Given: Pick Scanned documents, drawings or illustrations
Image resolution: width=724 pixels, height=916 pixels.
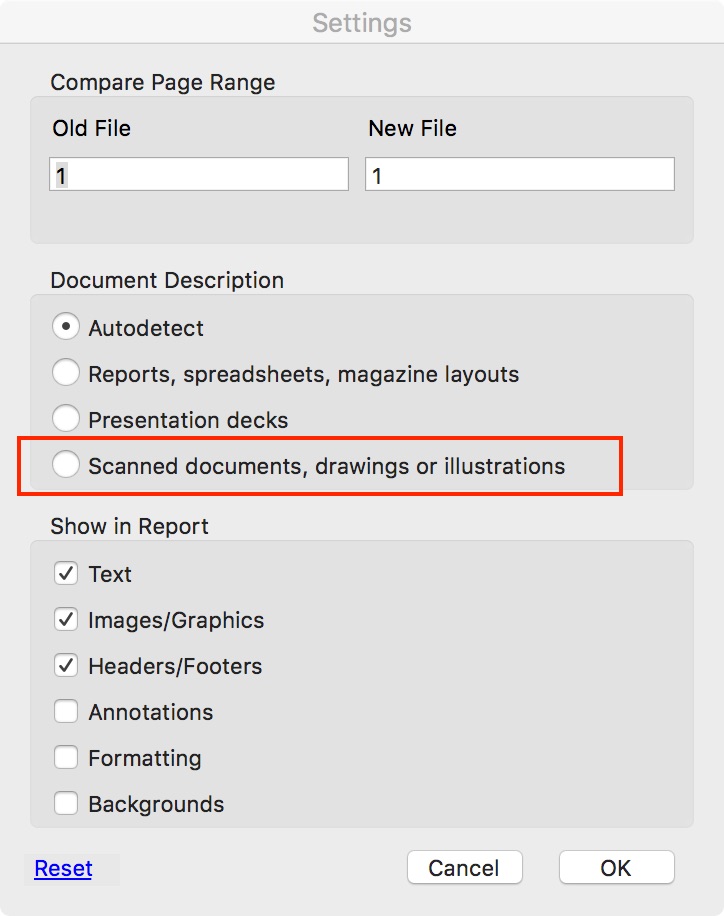Looking at the screenshot, I should 66,465.
